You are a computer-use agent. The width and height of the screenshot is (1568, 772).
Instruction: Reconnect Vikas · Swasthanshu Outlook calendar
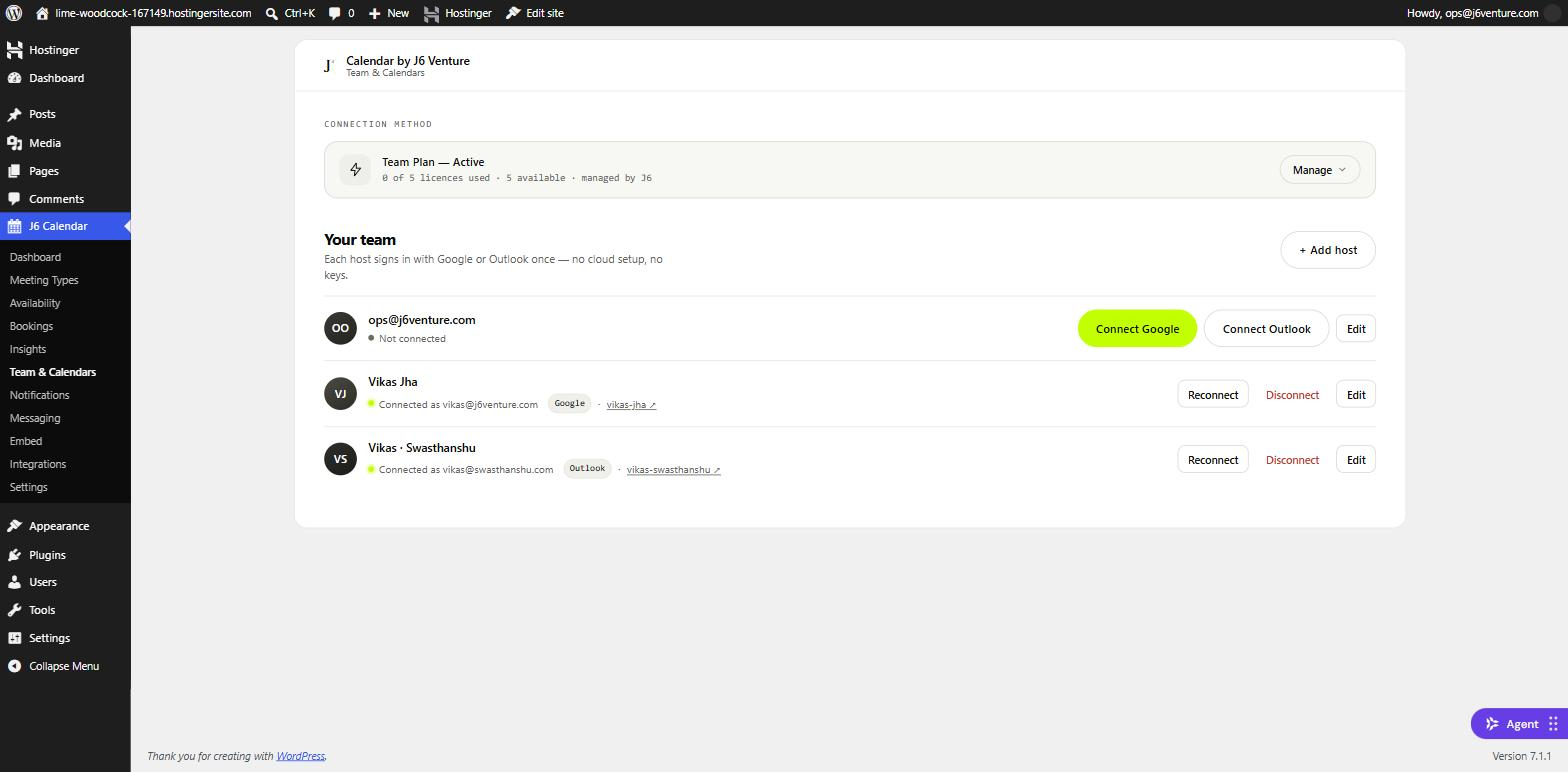1213,460
